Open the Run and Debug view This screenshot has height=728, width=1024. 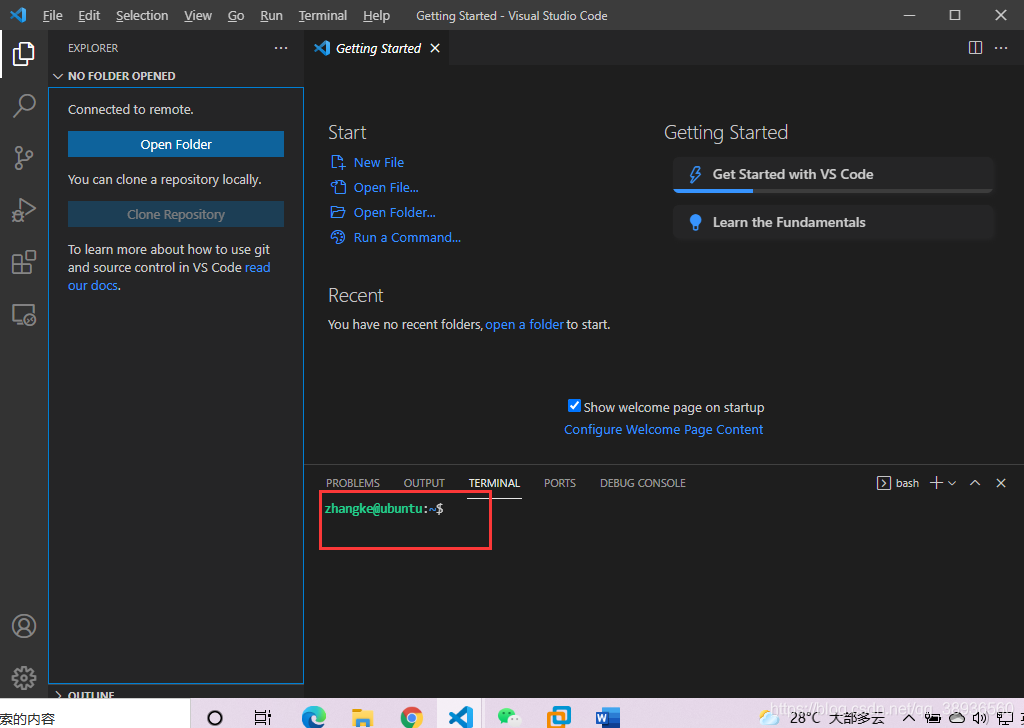(24, 210)
